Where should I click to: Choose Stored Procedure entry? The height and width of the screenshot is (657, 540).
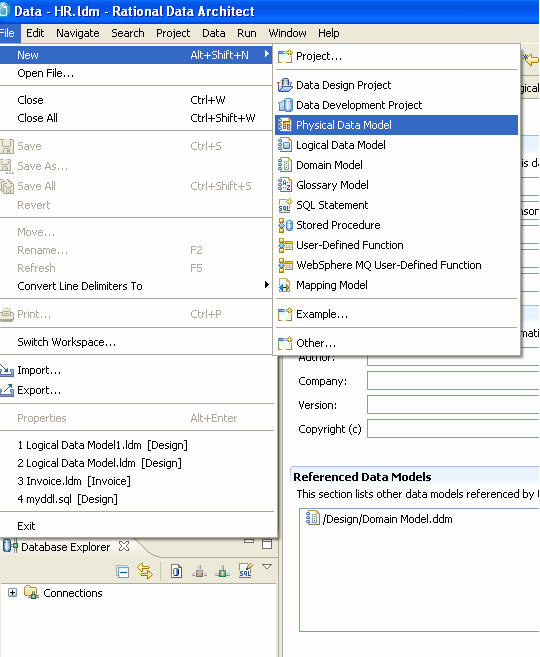tap(396, 225)
